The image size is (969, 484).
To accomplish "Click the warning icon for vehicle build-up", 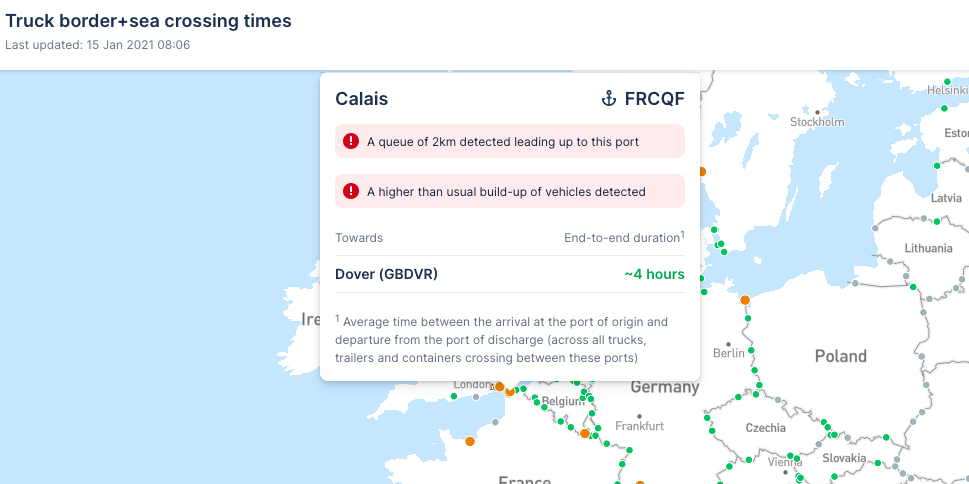I will [x=350, y=191].
